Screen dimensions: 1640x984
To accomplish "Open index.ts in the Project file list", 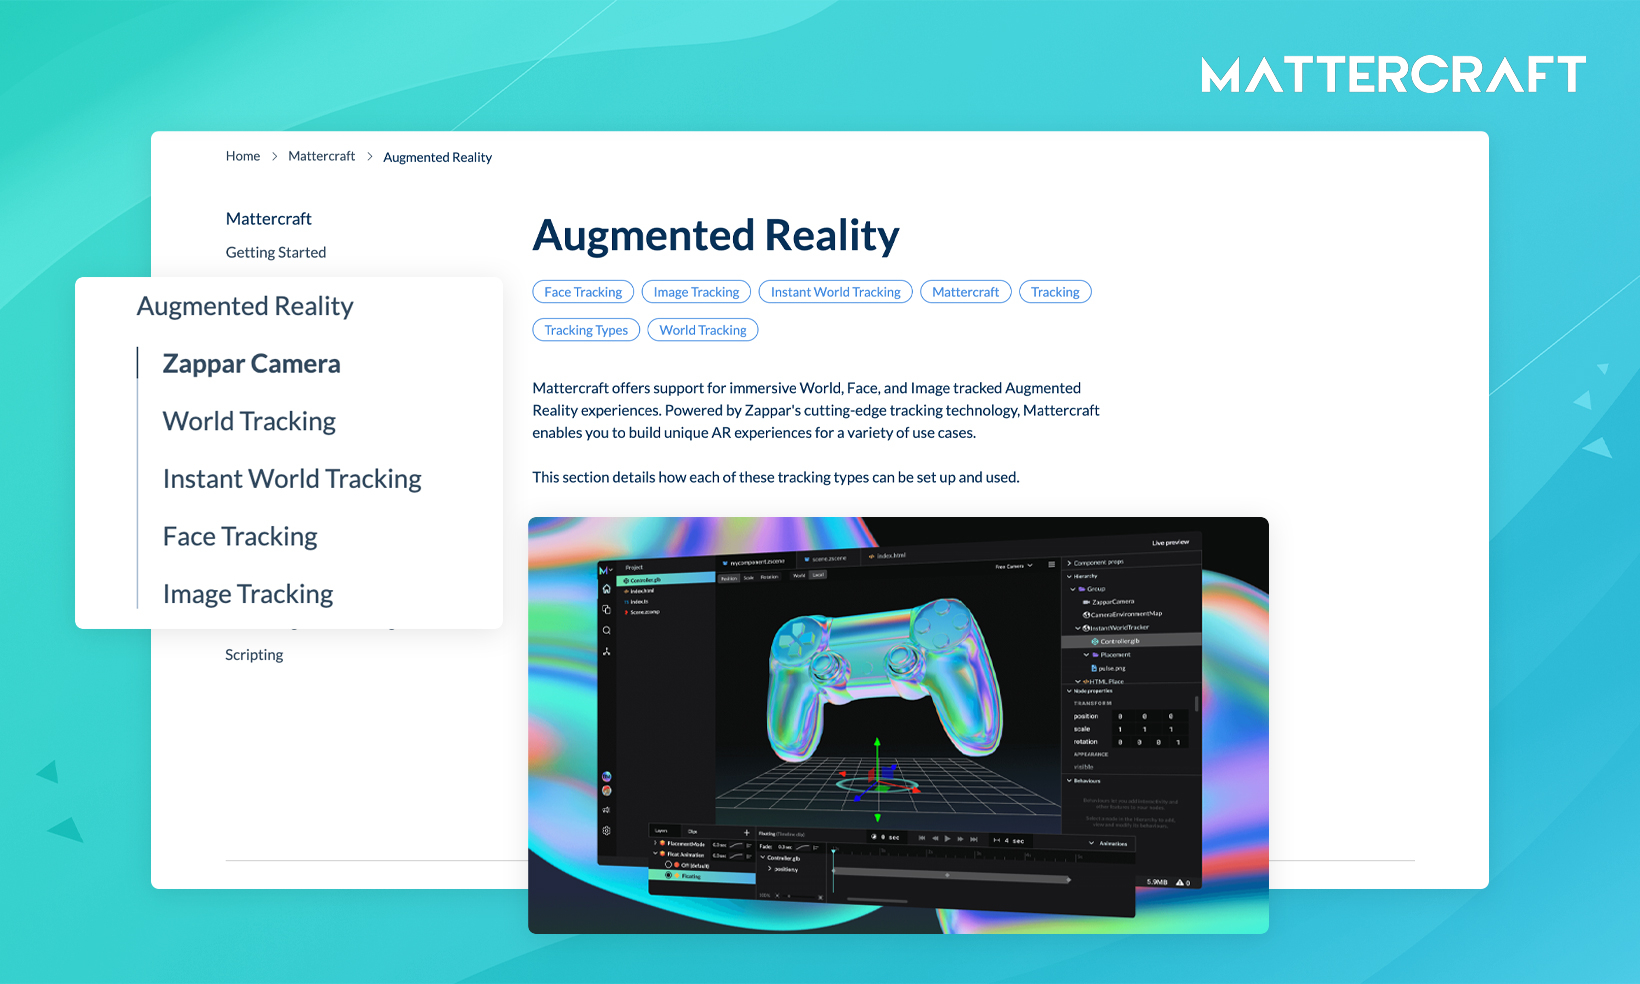I will [636, 602].
